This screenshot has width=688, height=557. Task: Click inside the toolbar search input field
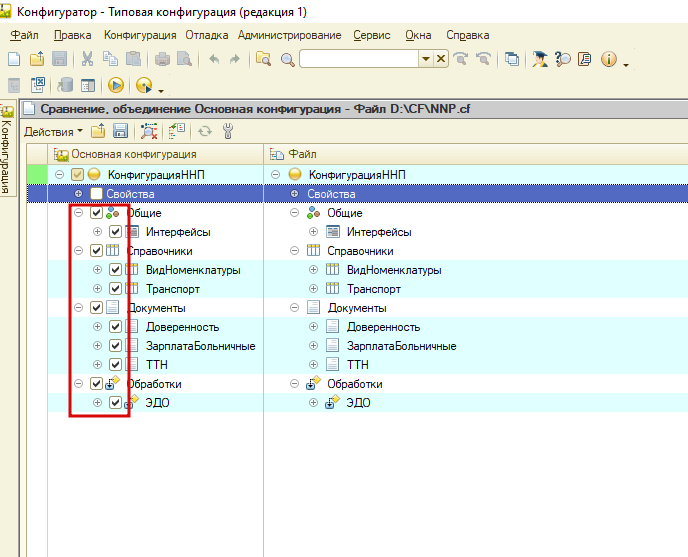point(359,59)
